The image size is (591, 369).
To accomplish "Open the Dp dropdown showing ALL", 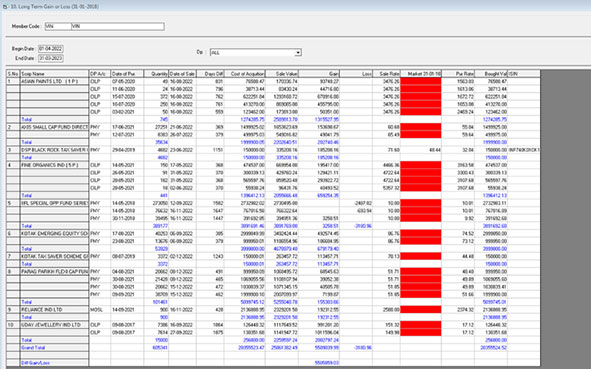I will pos(298,52).
